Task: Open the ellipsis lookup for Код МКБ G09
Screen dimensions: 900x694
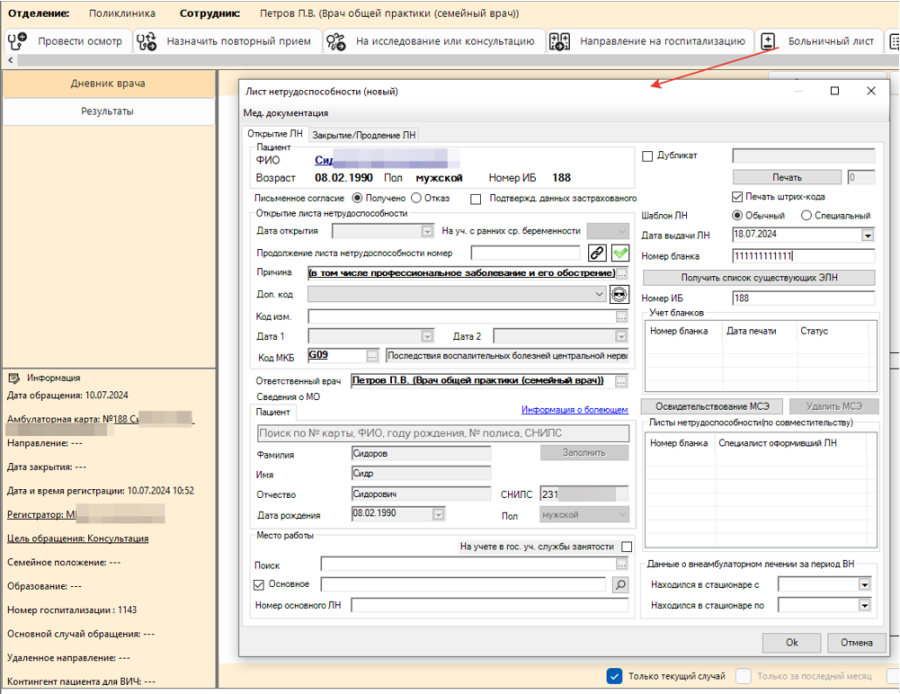Action: (373, 356)
